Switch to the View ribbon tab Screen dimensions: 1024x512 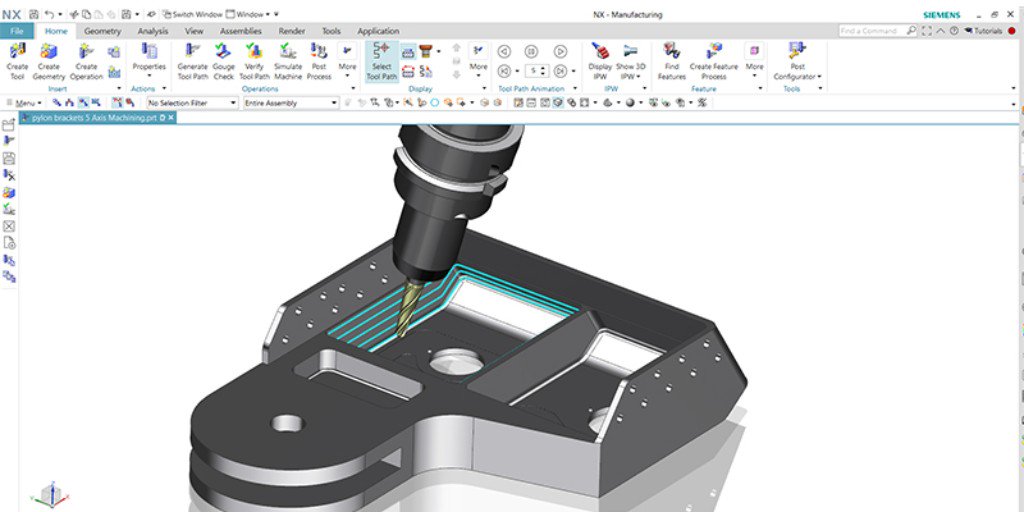(x=194, y=31)
